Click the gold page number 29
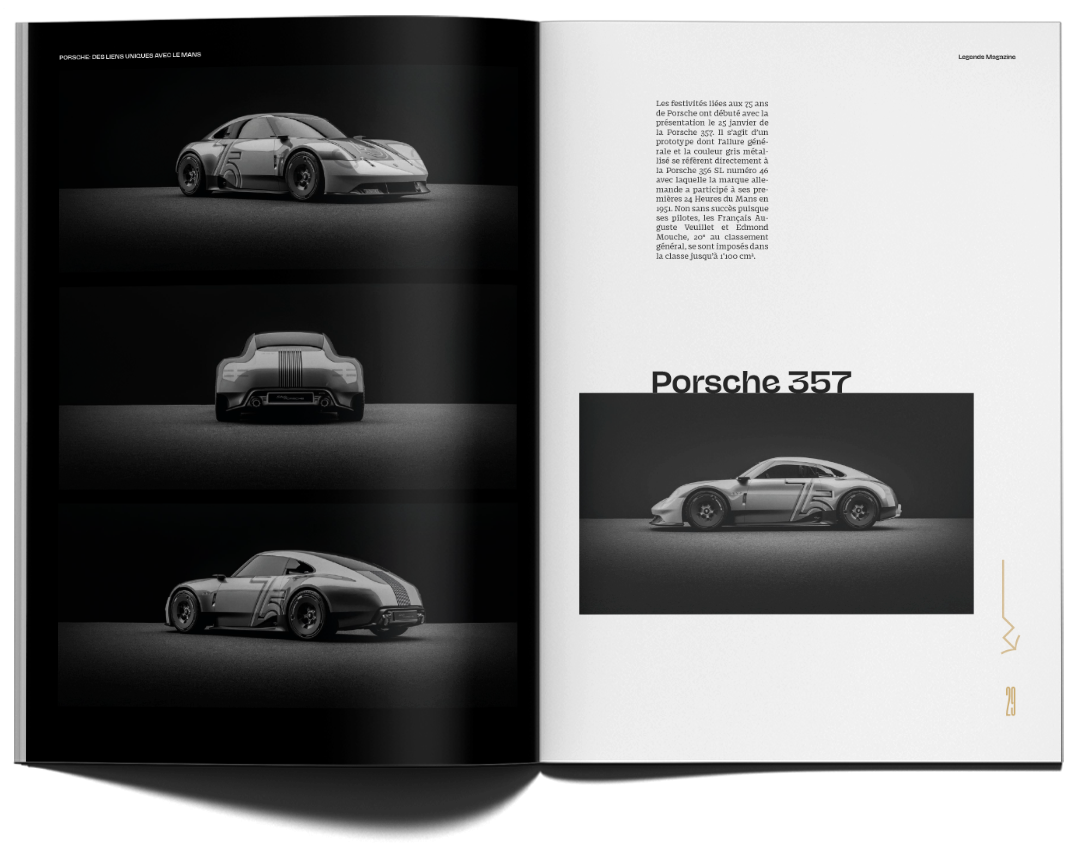Screen dimensions: 1080x843 tap(1010, 702)
